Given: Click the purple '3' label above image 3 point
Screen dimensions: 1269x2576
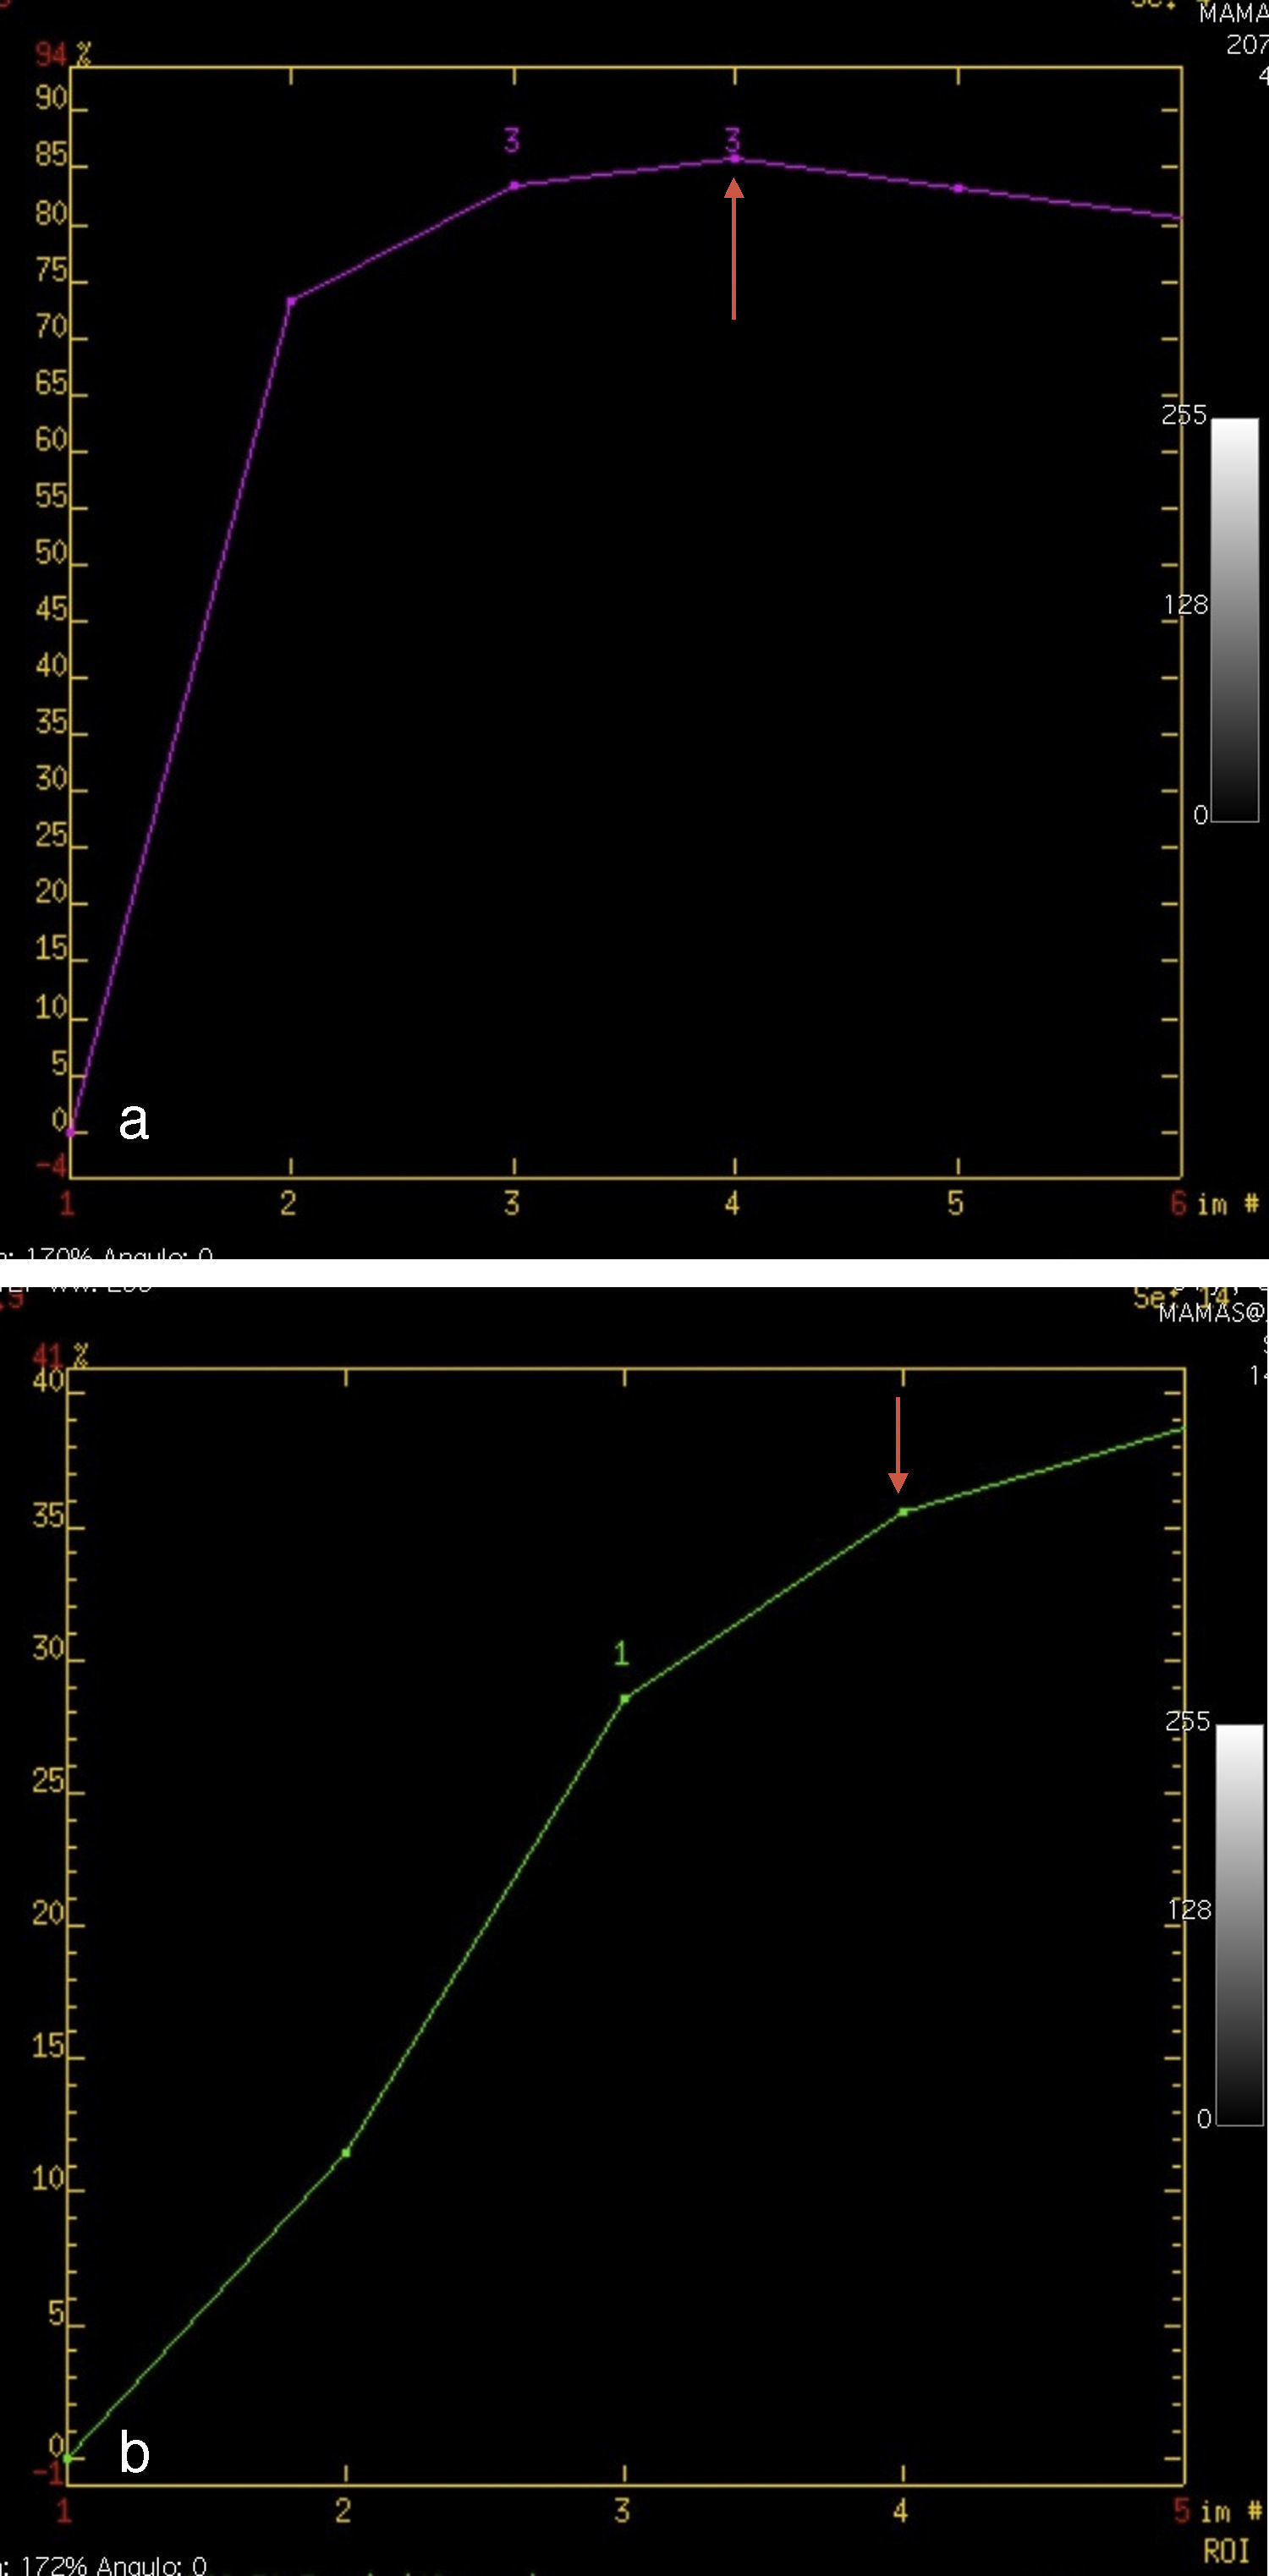Looking at the screenshot, I should [x=512, y=140].
